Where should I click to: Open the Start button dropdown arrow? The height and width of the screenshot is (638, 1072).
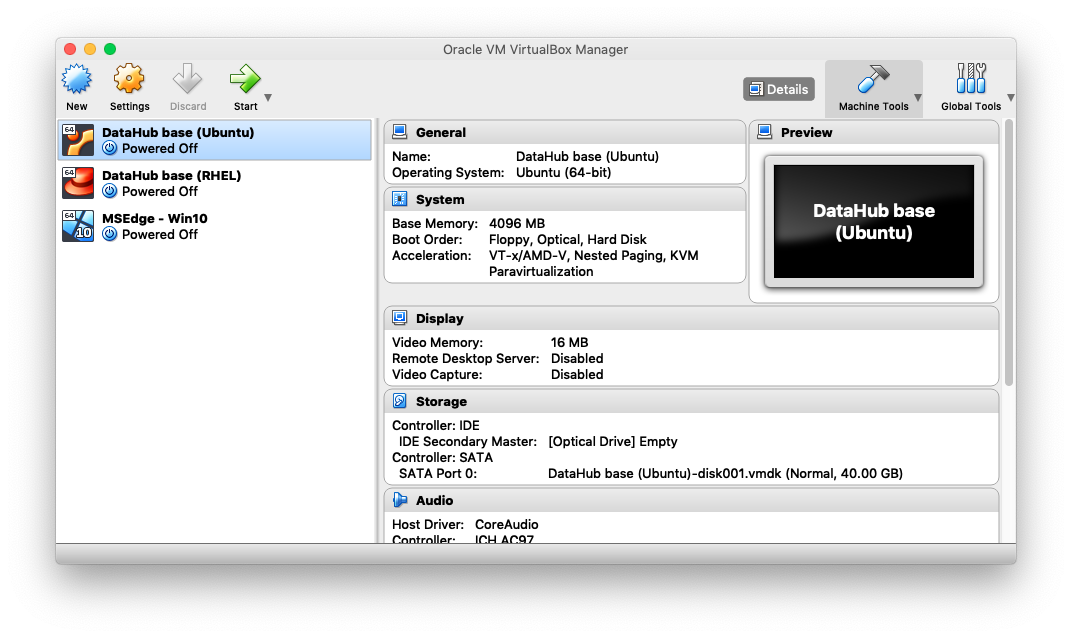(x=269, y=97)
